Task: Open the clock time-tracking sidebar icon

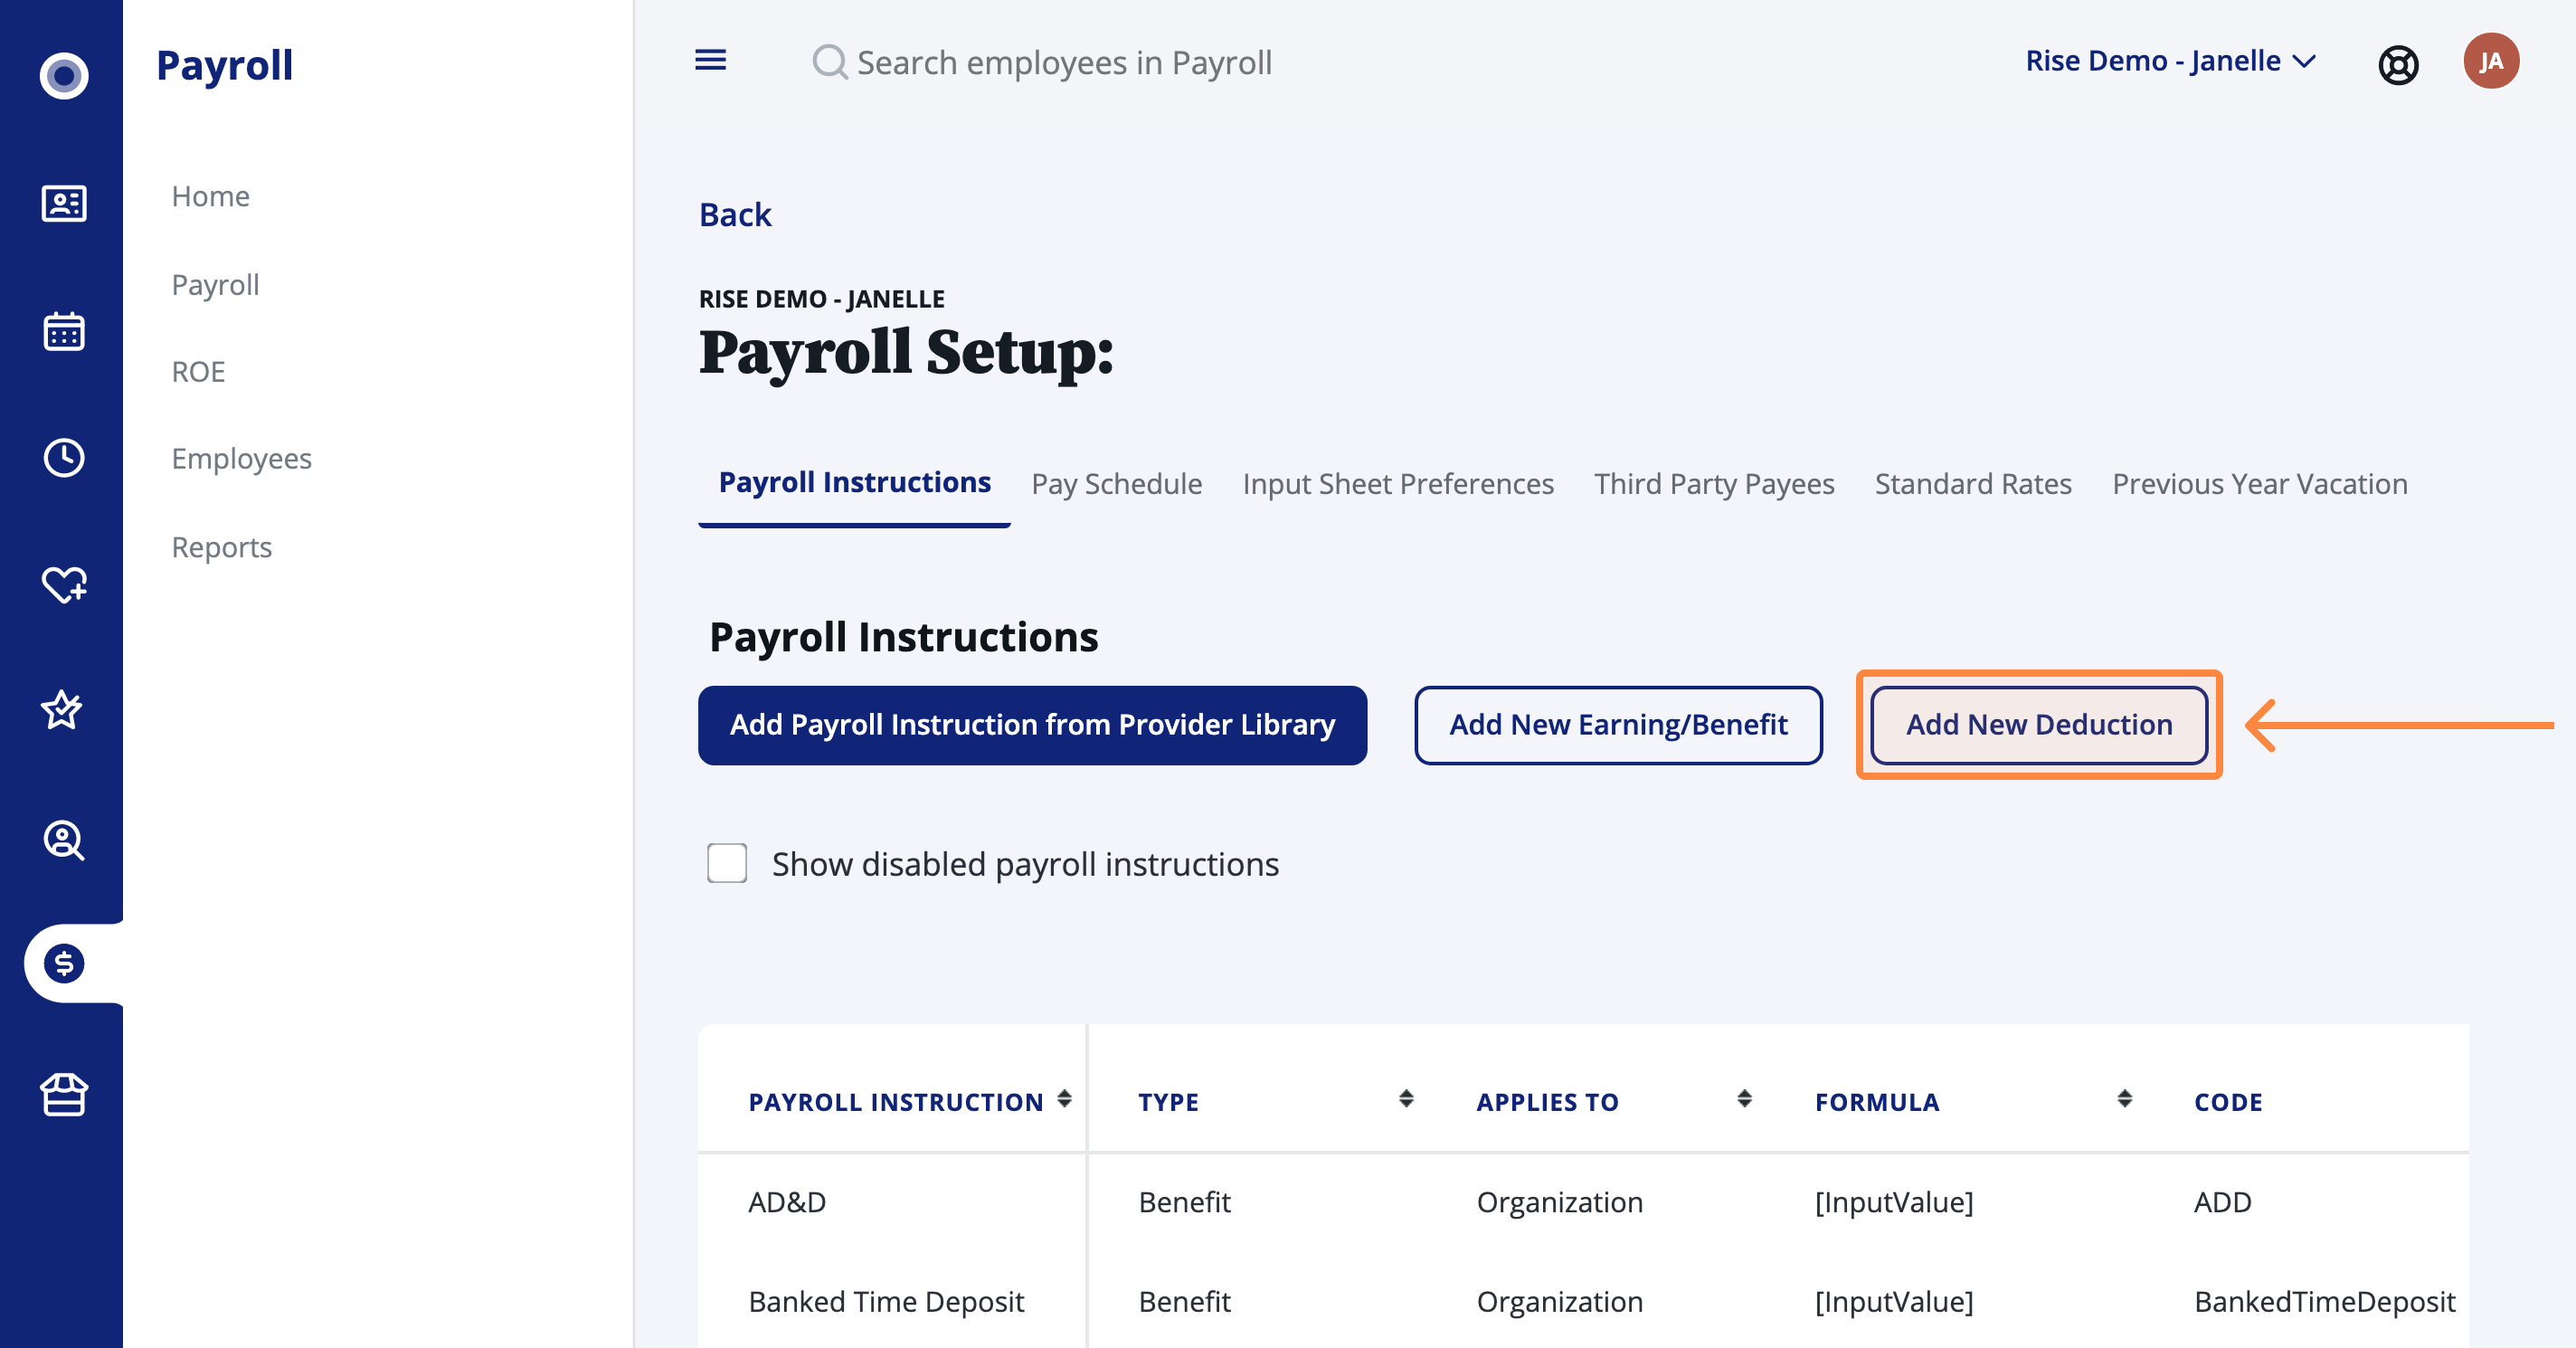Action: (63, 458)
